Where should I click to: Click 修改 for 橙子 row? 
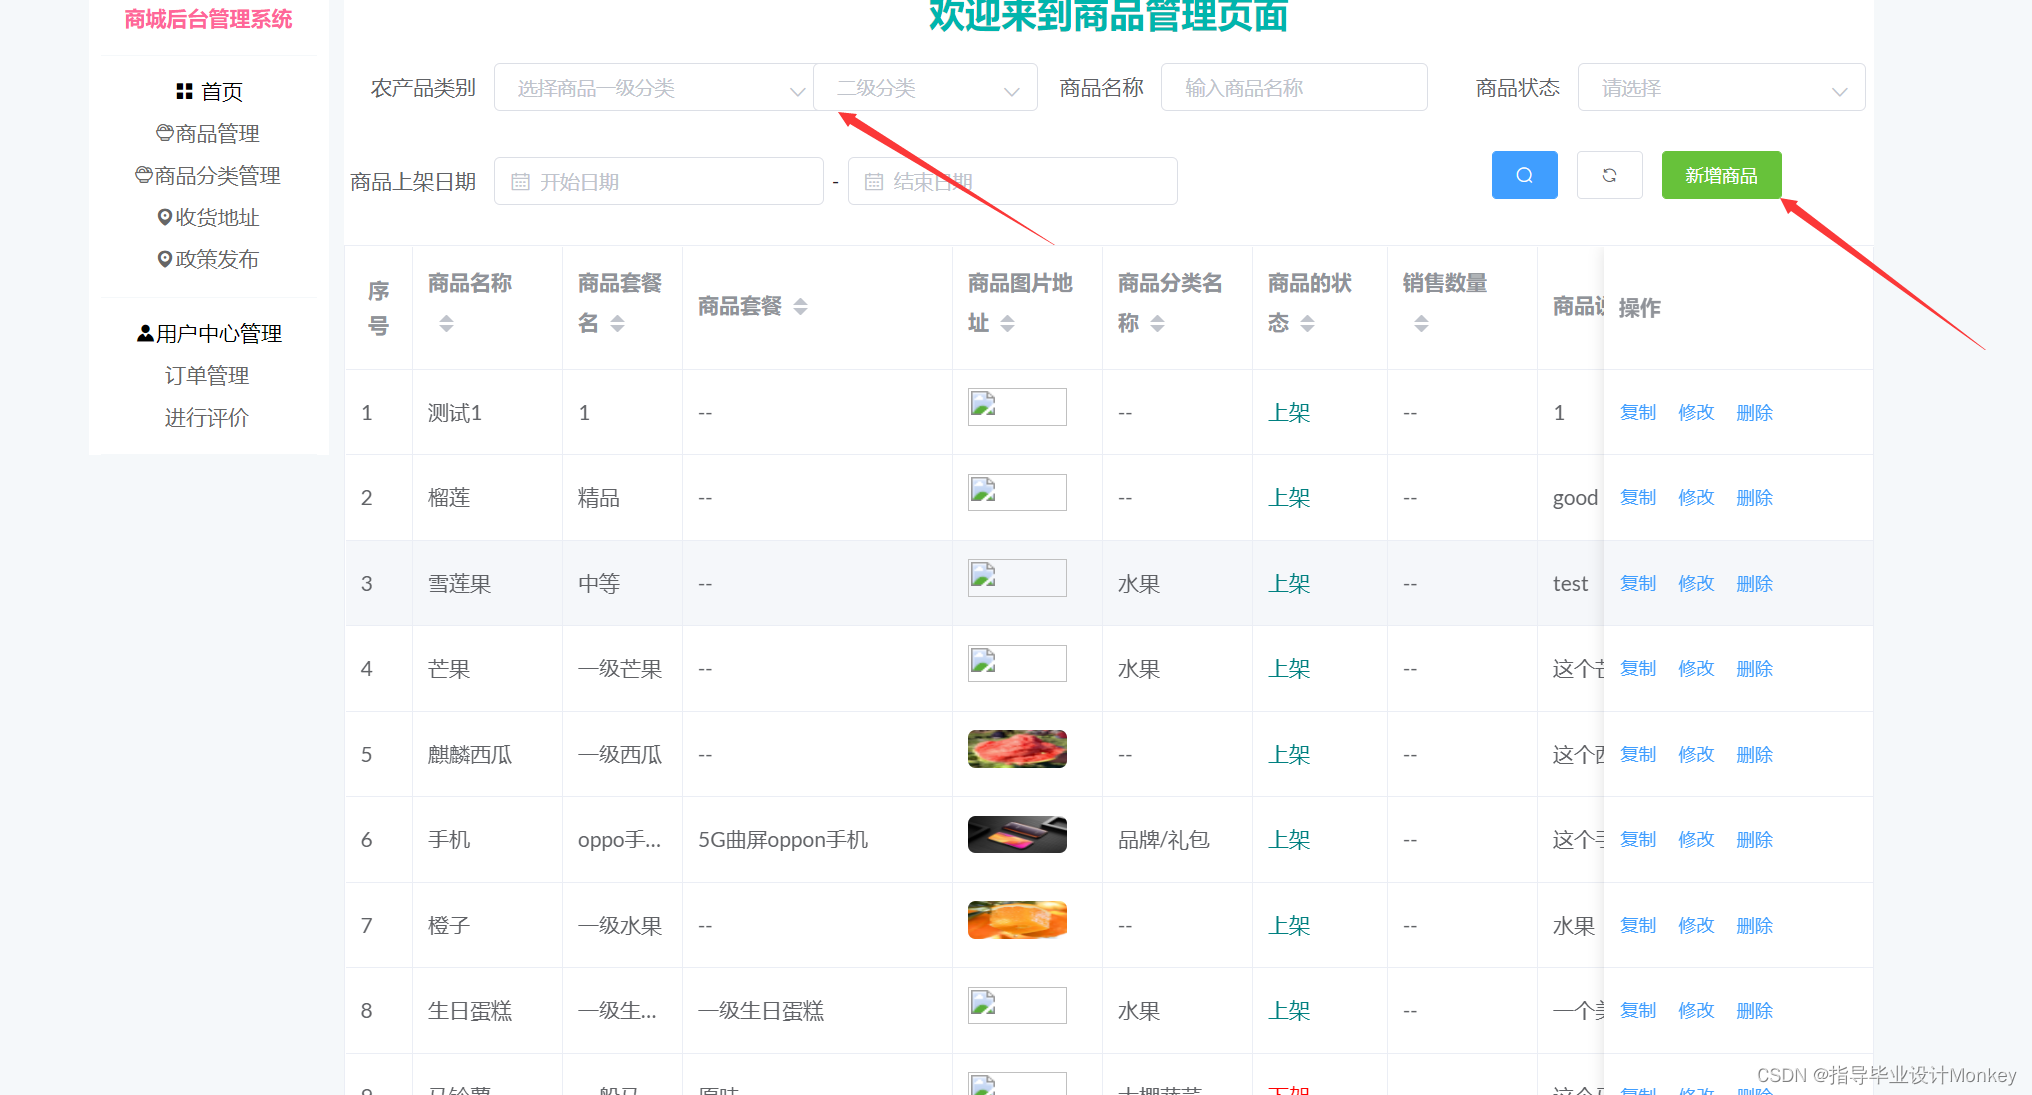[1696, 925]
